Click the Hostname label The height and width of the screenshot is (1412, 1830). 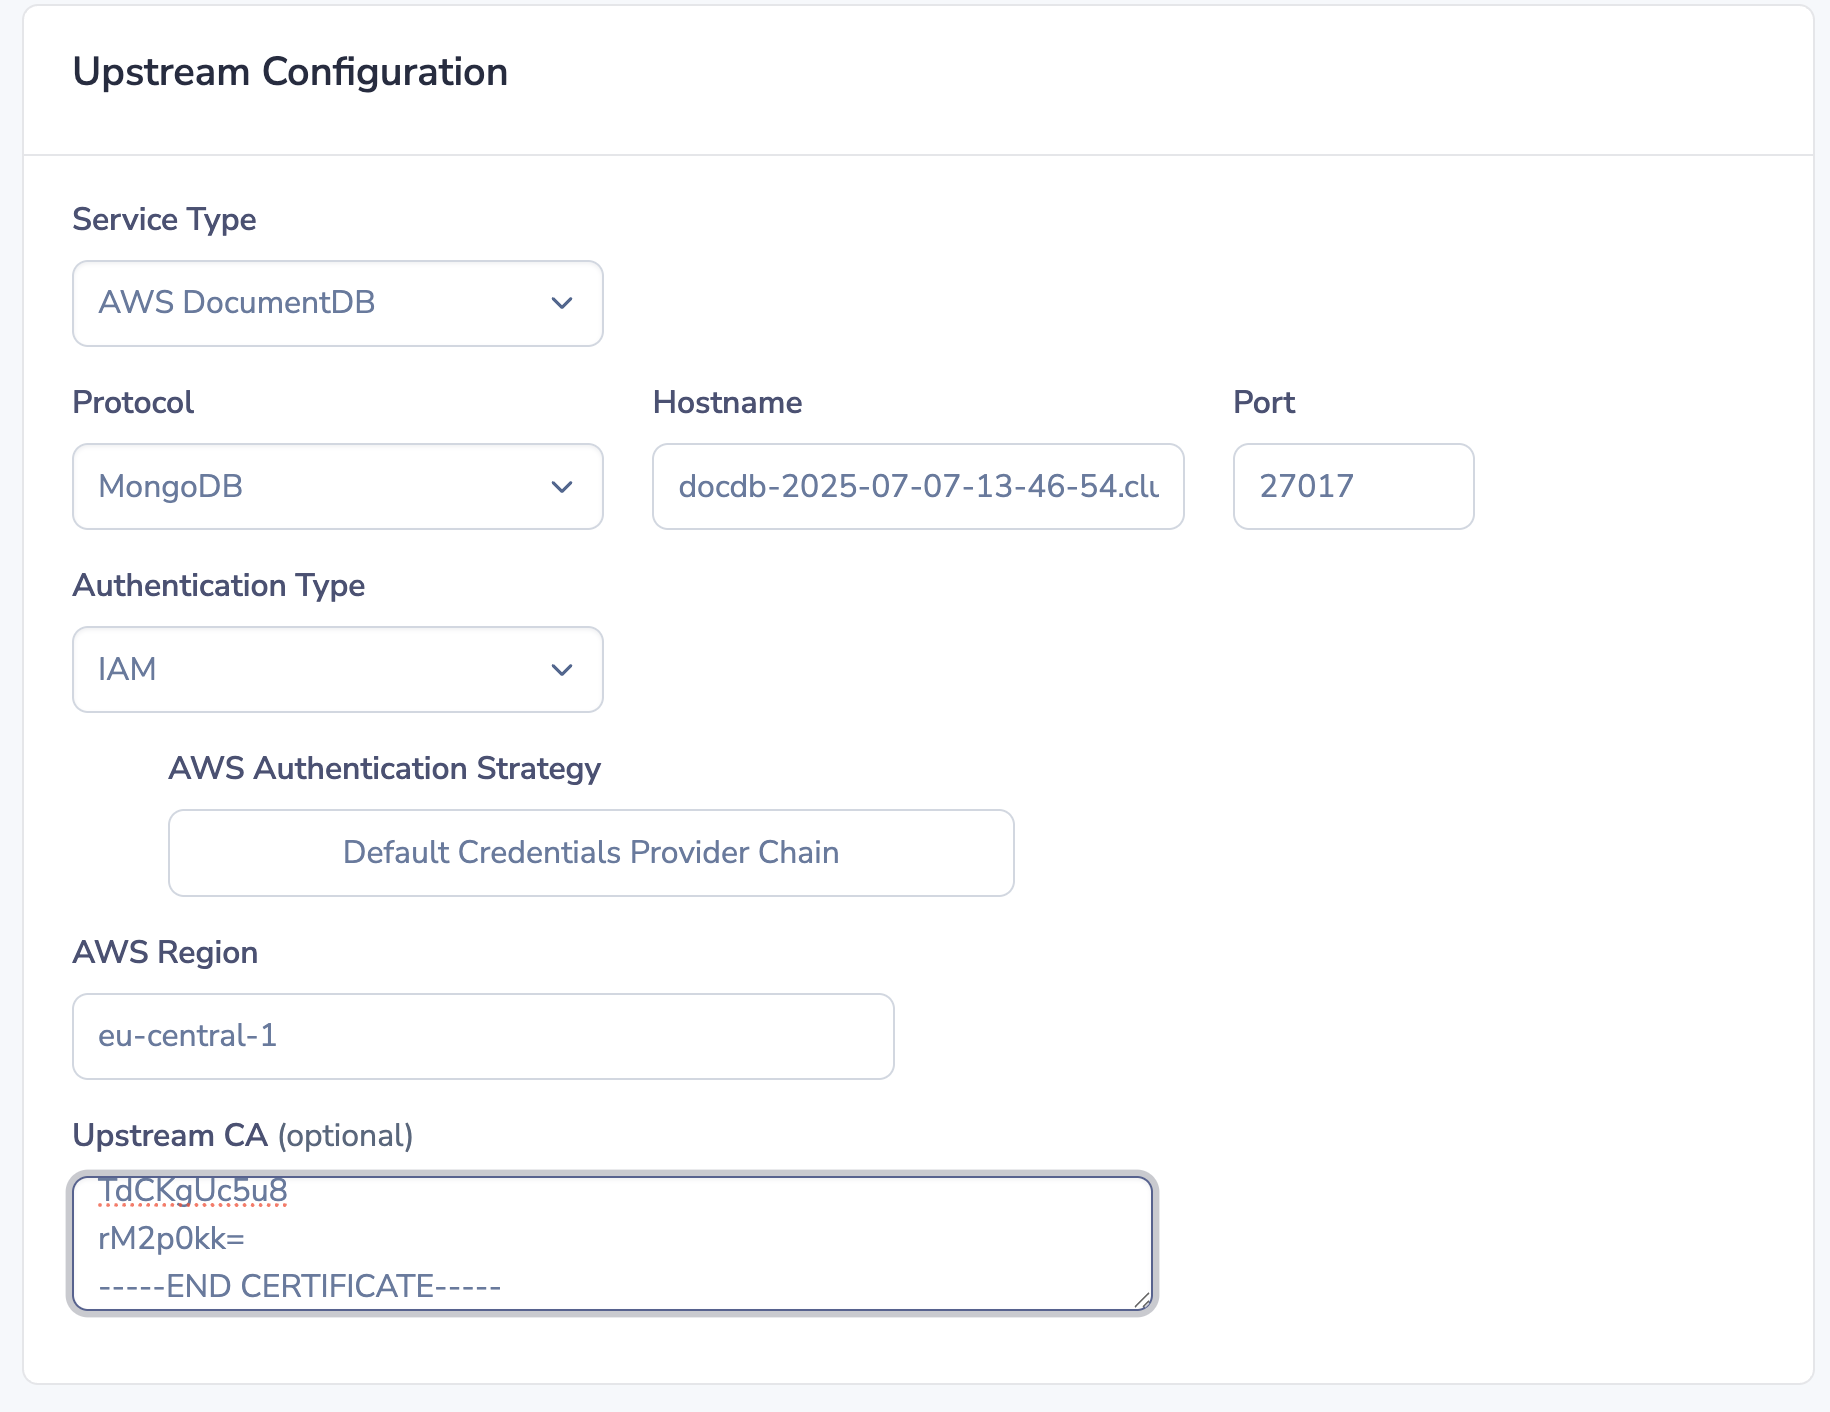(727, 402)
